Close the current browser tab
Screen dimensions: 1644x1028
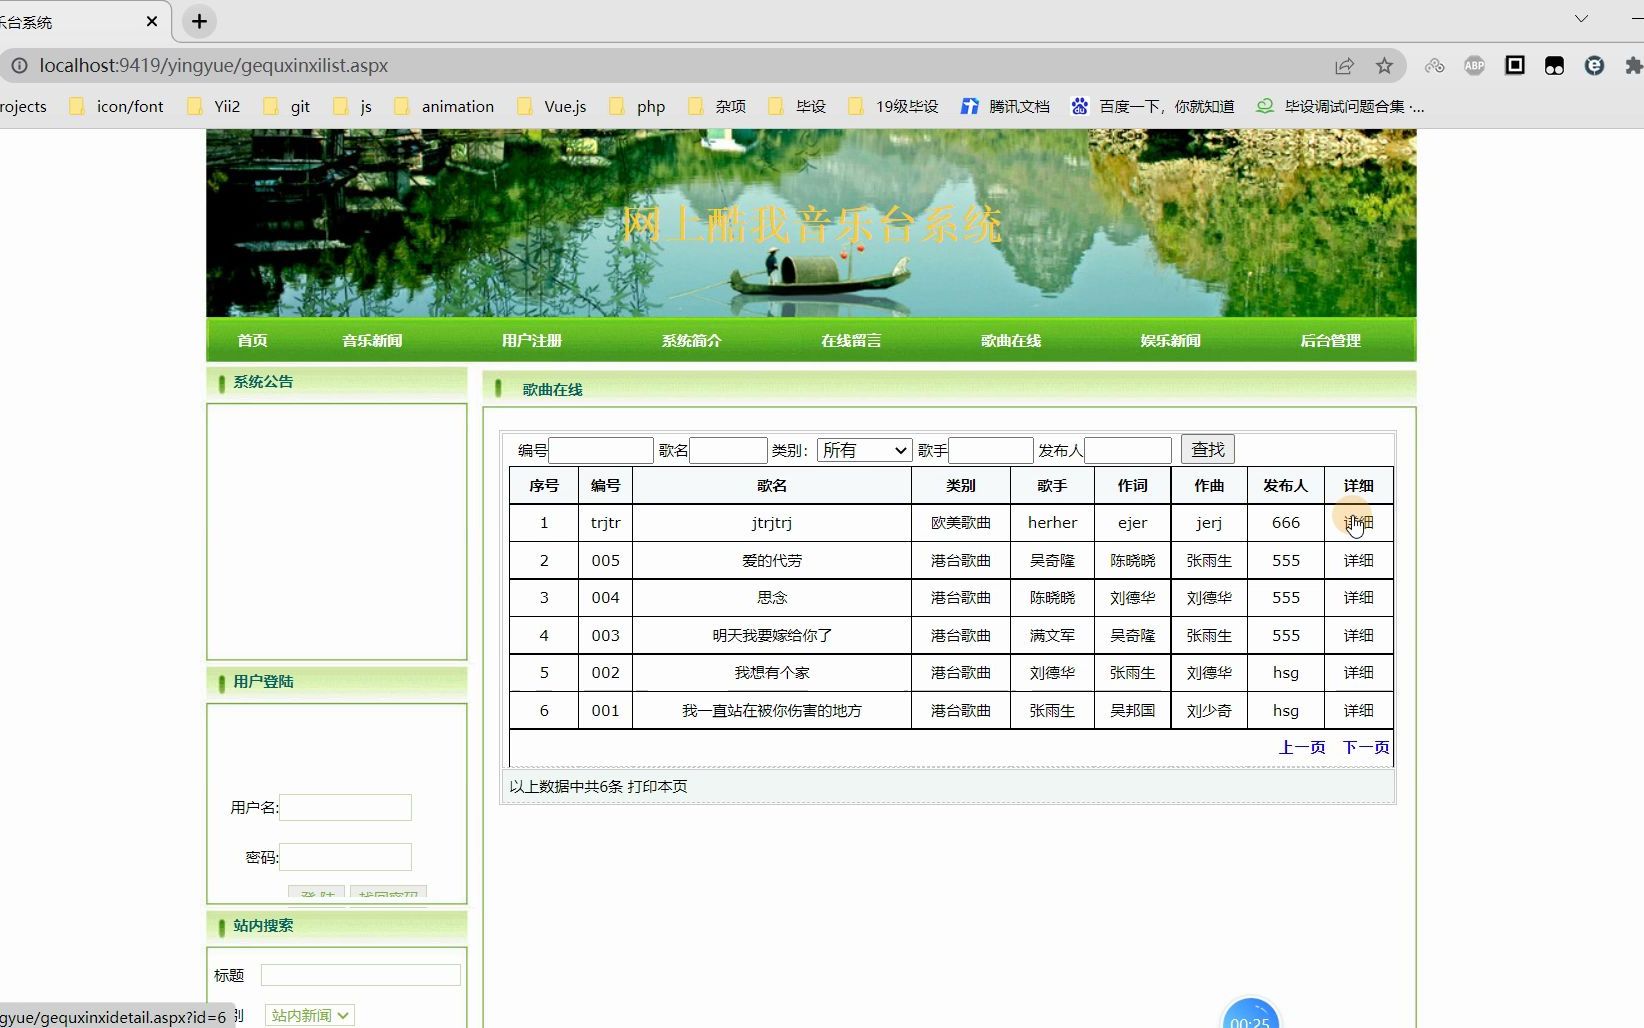152,21
